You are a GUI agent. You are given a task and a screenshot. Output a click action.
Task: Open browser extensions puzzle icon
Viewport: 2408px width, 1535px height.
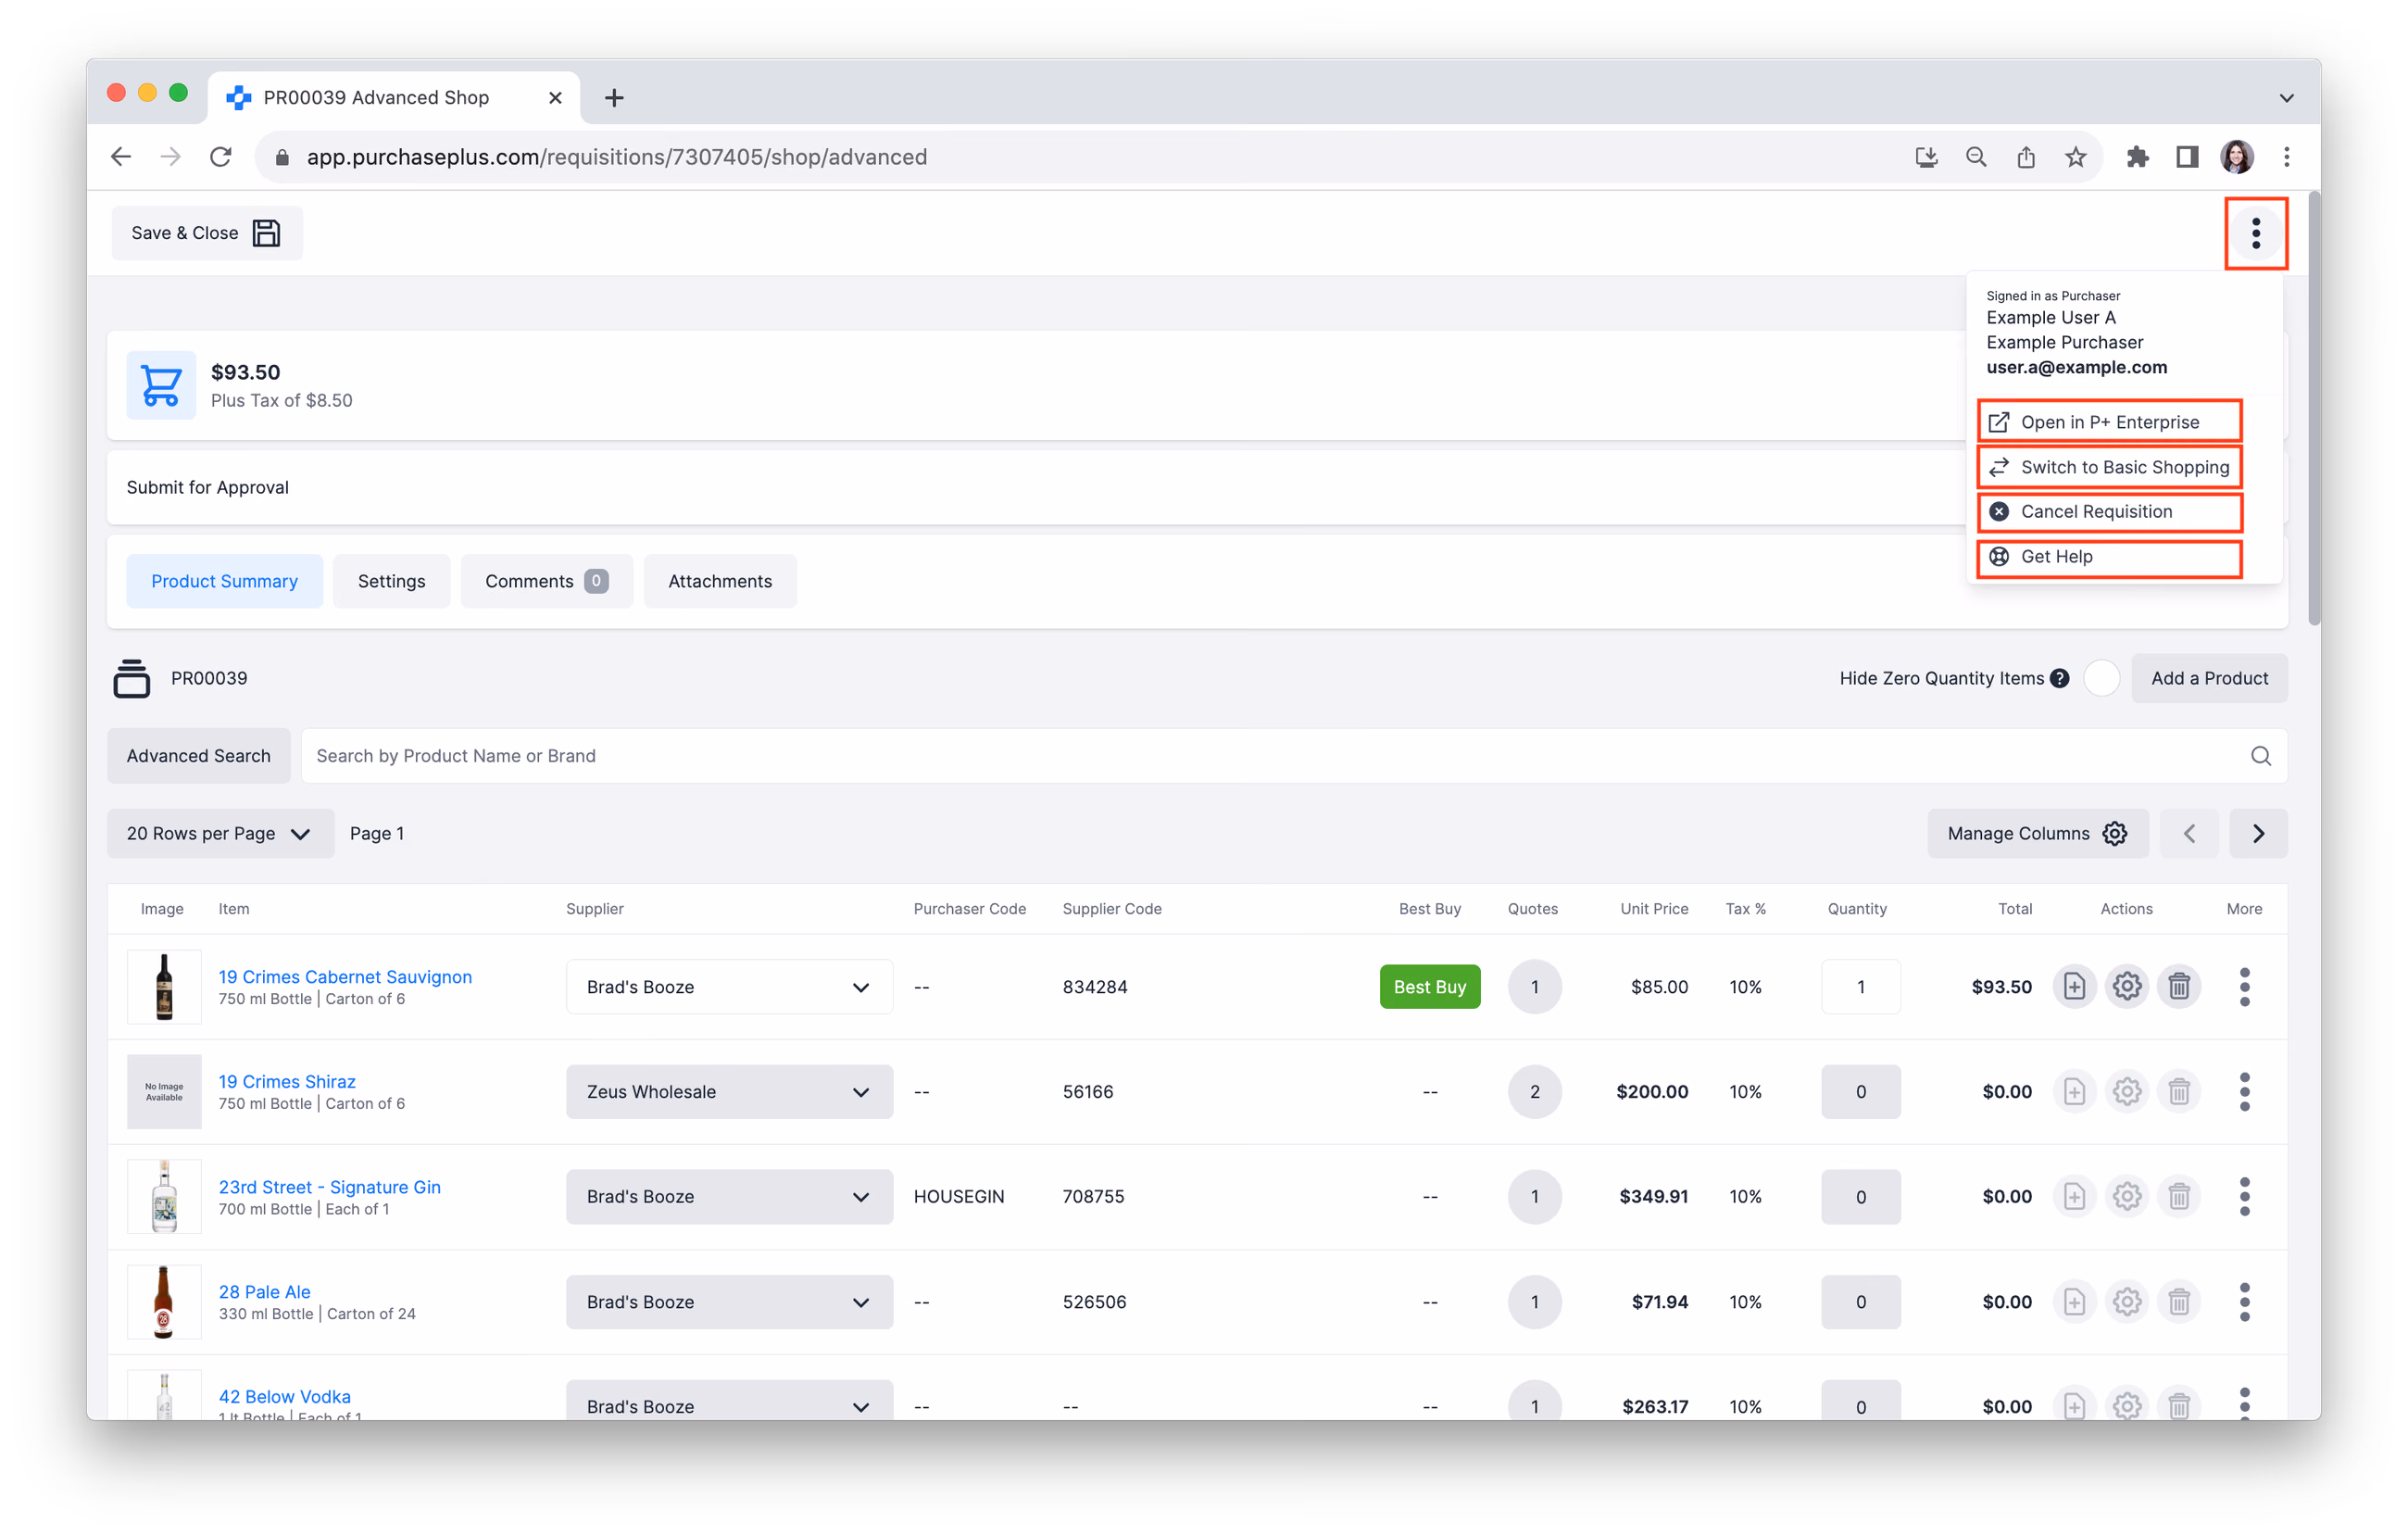pyautogui.click(x=2137, y=157)
